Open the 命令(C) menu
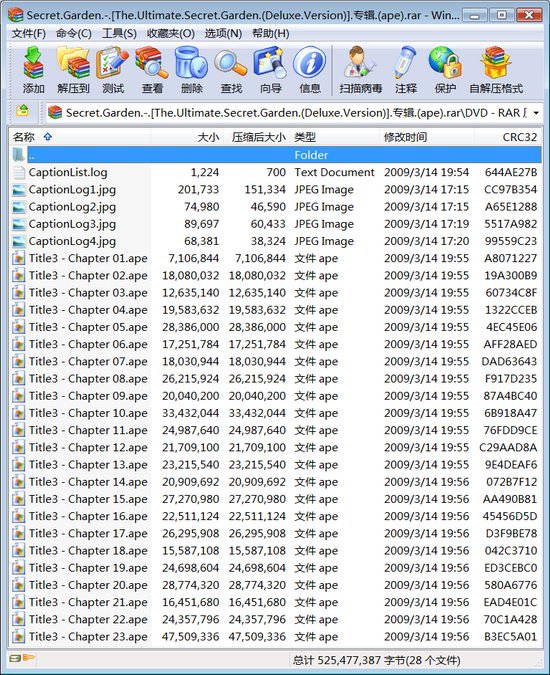 click(74, 33)
